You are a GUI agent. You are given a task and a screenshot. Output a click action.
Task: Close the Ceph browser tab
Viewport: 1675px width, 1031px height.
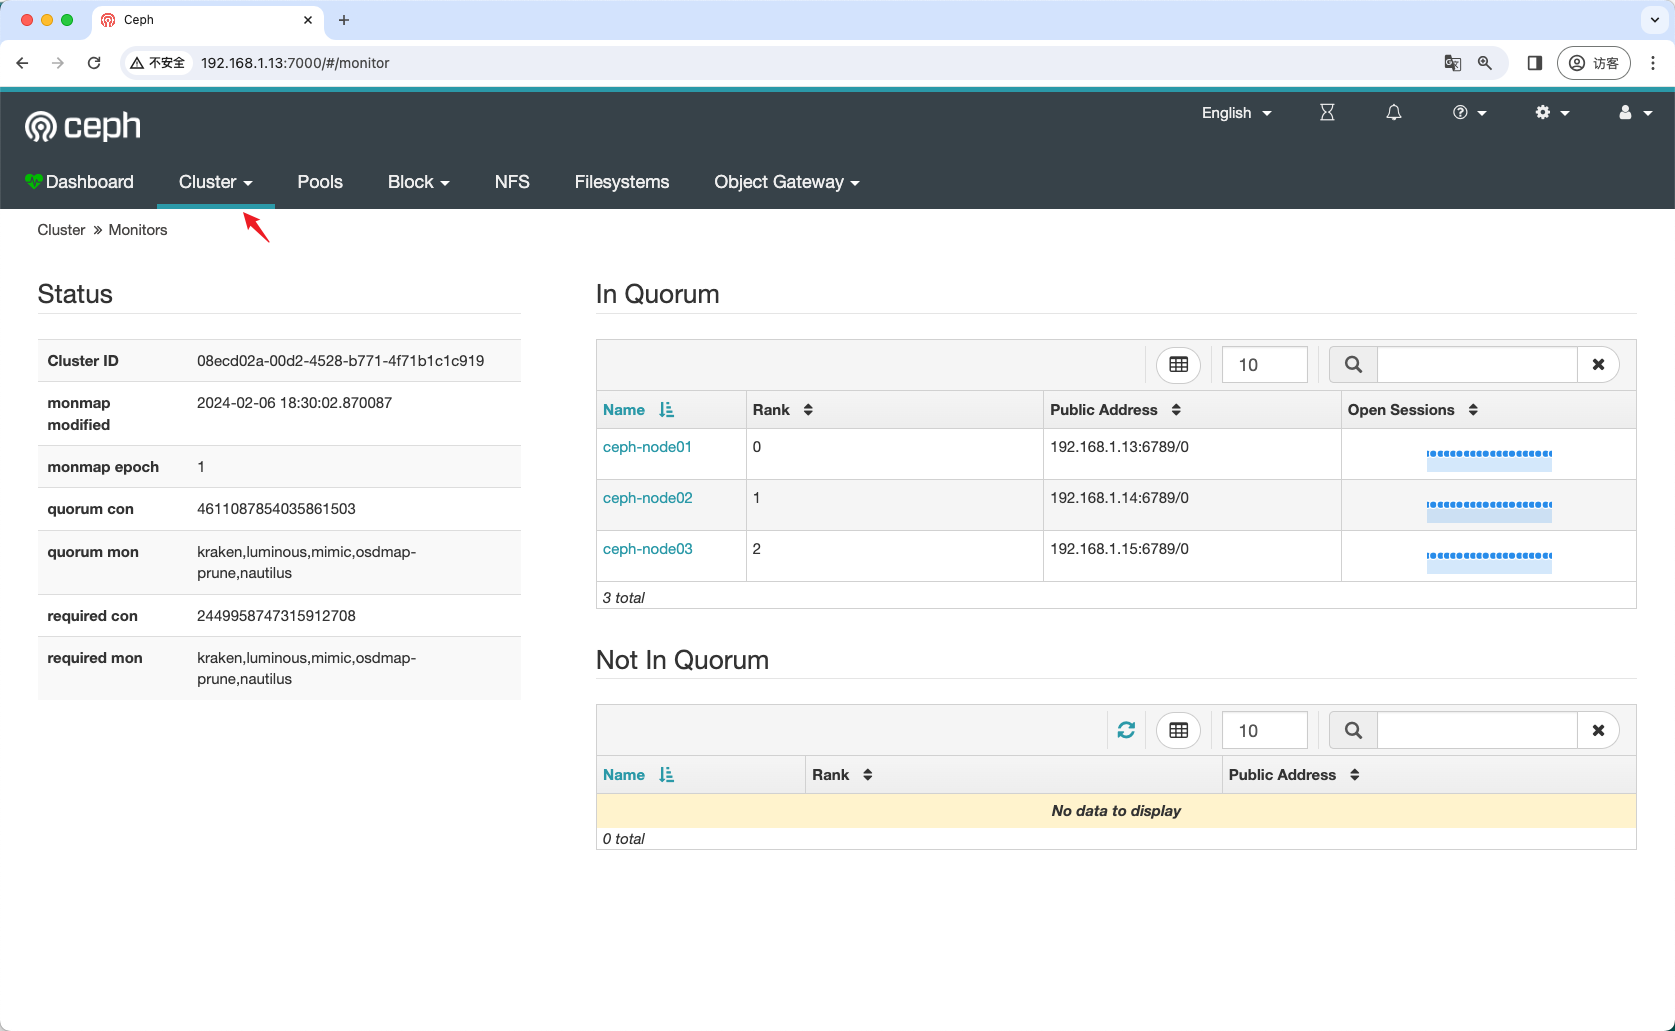click(x=308, y=20)
